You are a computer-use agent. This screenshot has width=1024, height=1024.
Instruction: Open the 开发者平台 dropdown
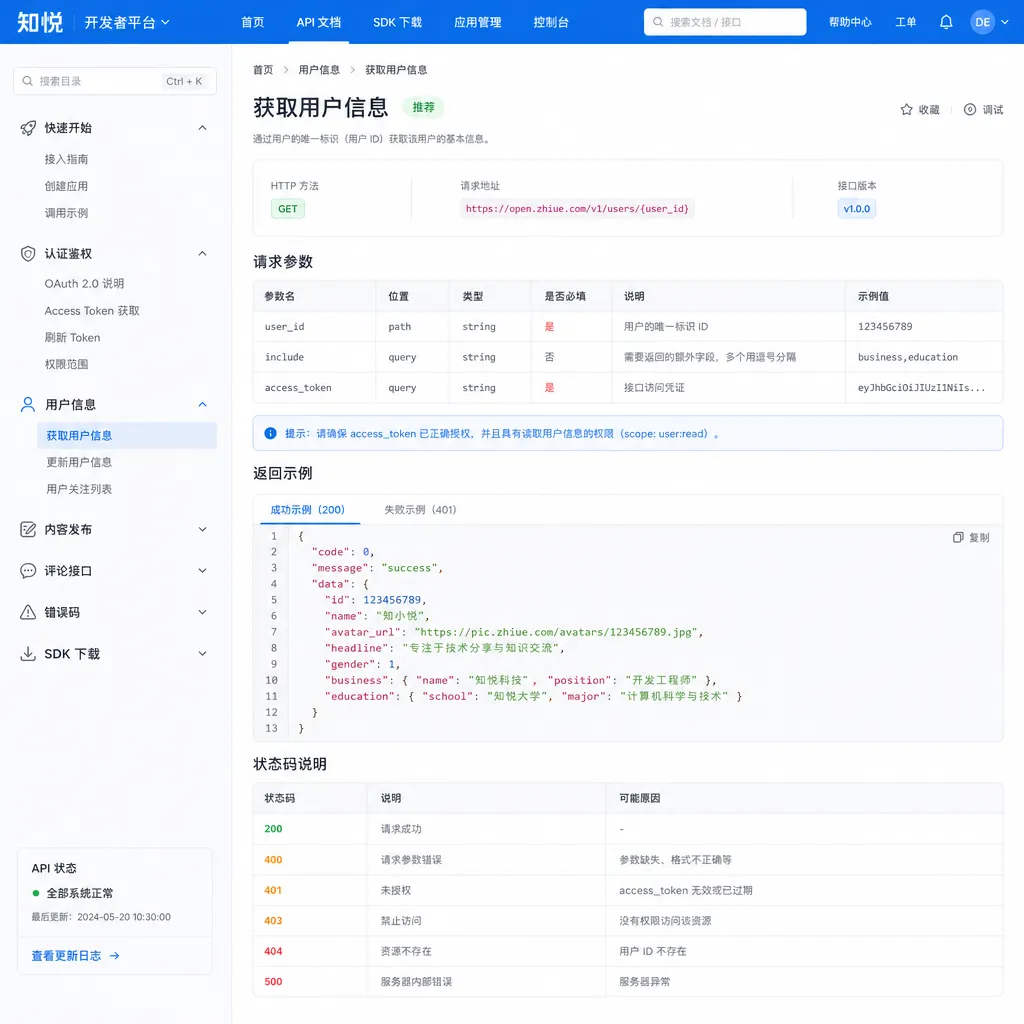127,22
